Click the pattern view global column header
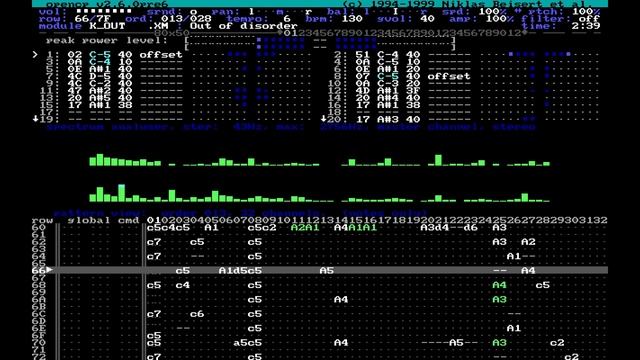Viewport: 640px width, 360px height. (89, 220)
